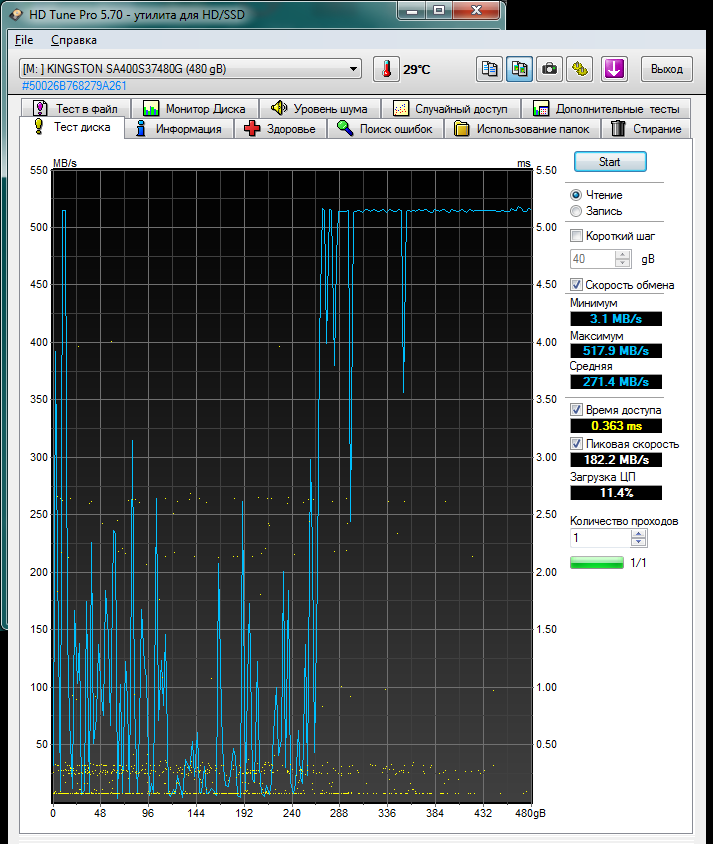Click the copy screenshot to clipboard icon

[519, 69]
